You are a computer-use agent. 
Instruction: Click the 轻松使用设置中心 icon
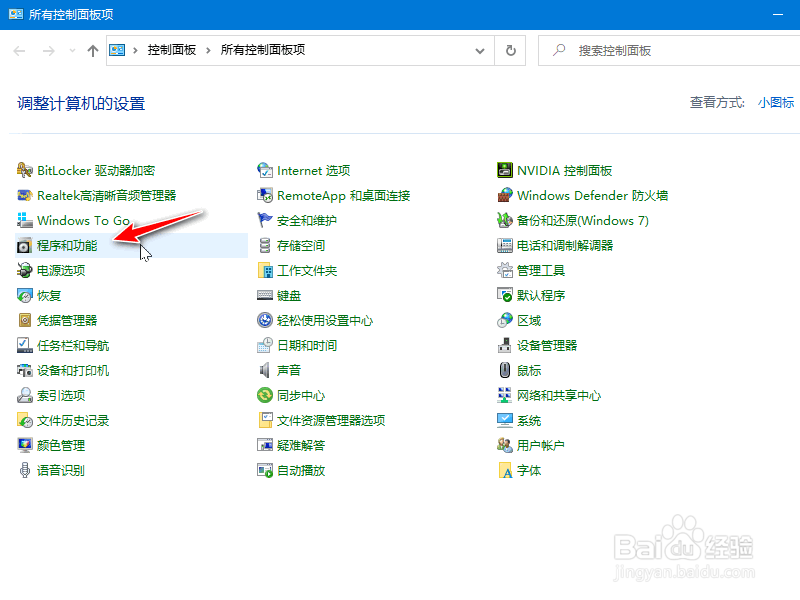pyautogui.click(x=265, y=320)
